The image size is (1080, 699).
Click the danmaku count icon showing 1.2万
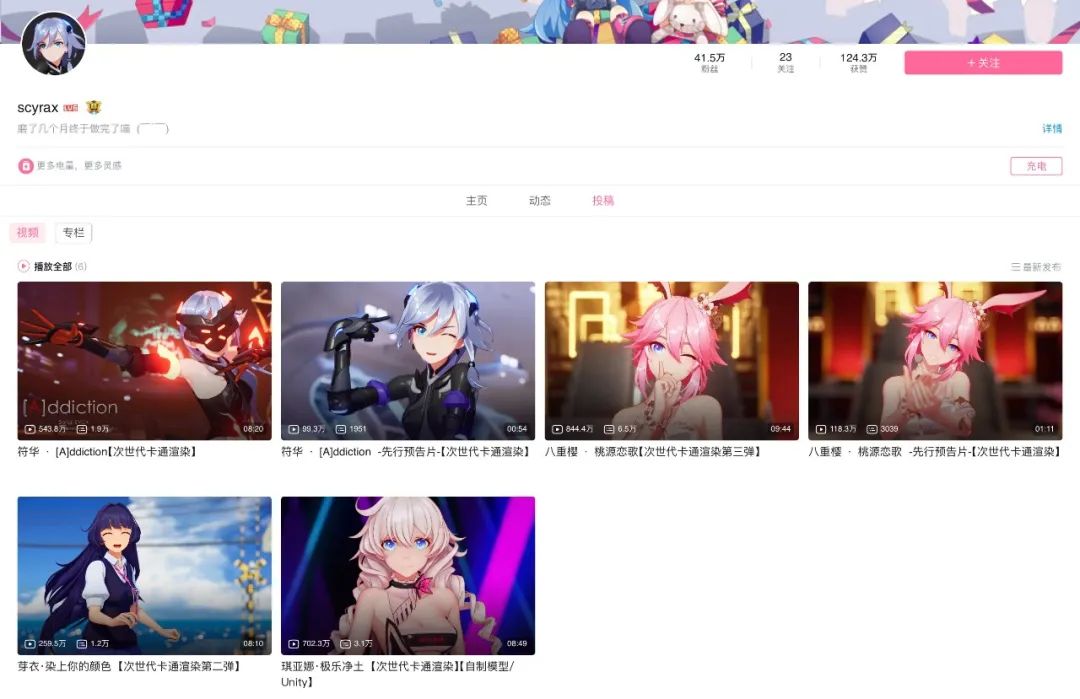coord(82,644)
